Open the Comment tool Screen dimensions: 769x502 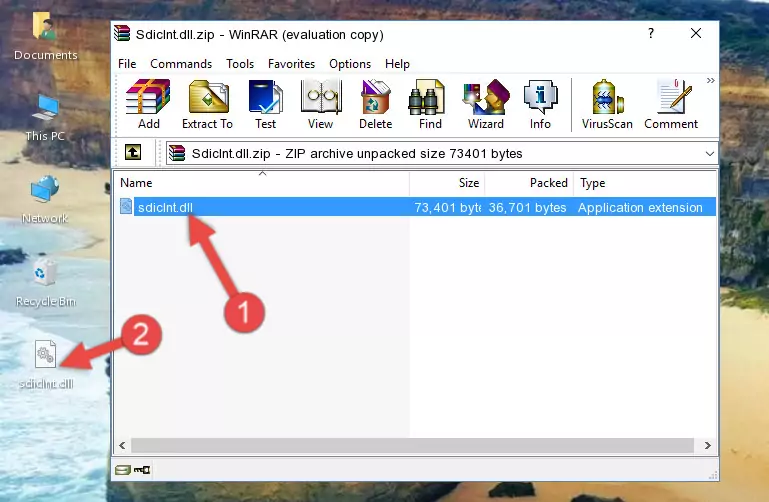[671, 104]
